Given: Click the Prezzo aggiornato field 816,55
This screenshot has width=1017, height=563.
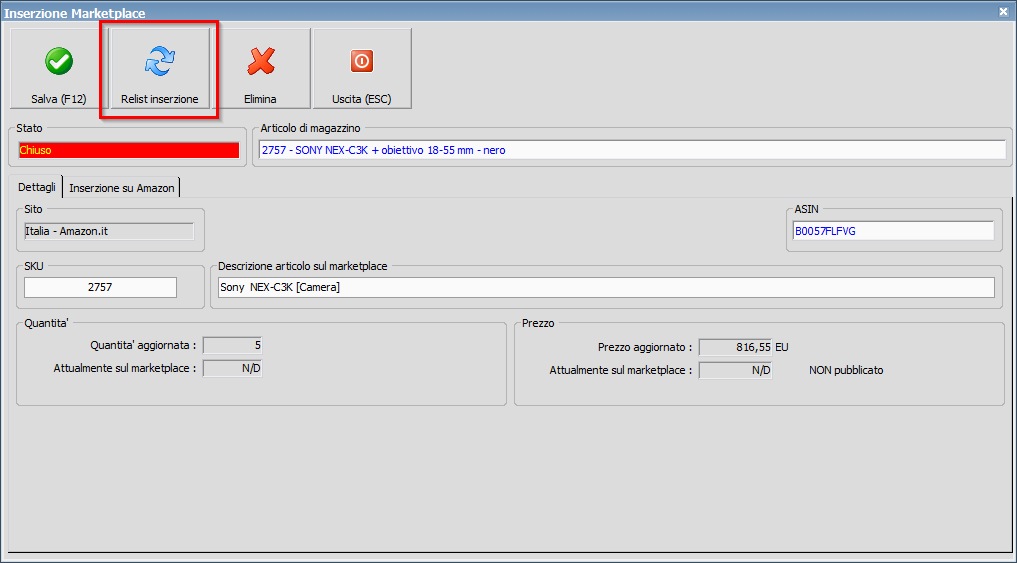Looking at the screenshot, I should tap(736, 348).
